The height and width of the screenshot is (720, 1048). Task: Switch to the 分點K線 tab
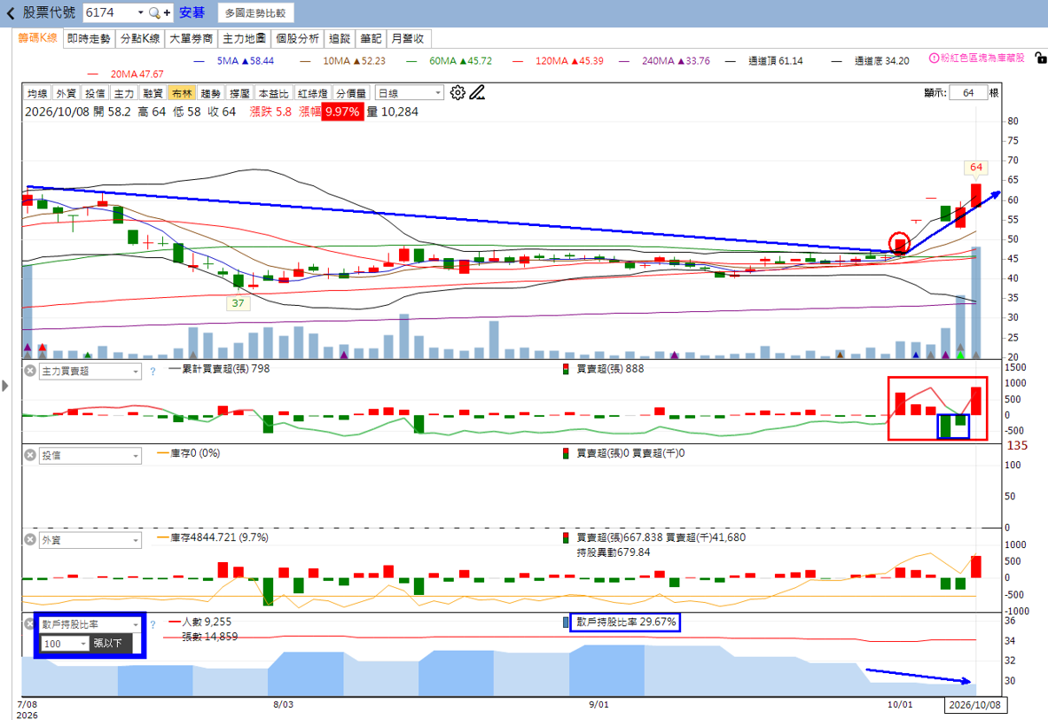click(x=140, y=39)
